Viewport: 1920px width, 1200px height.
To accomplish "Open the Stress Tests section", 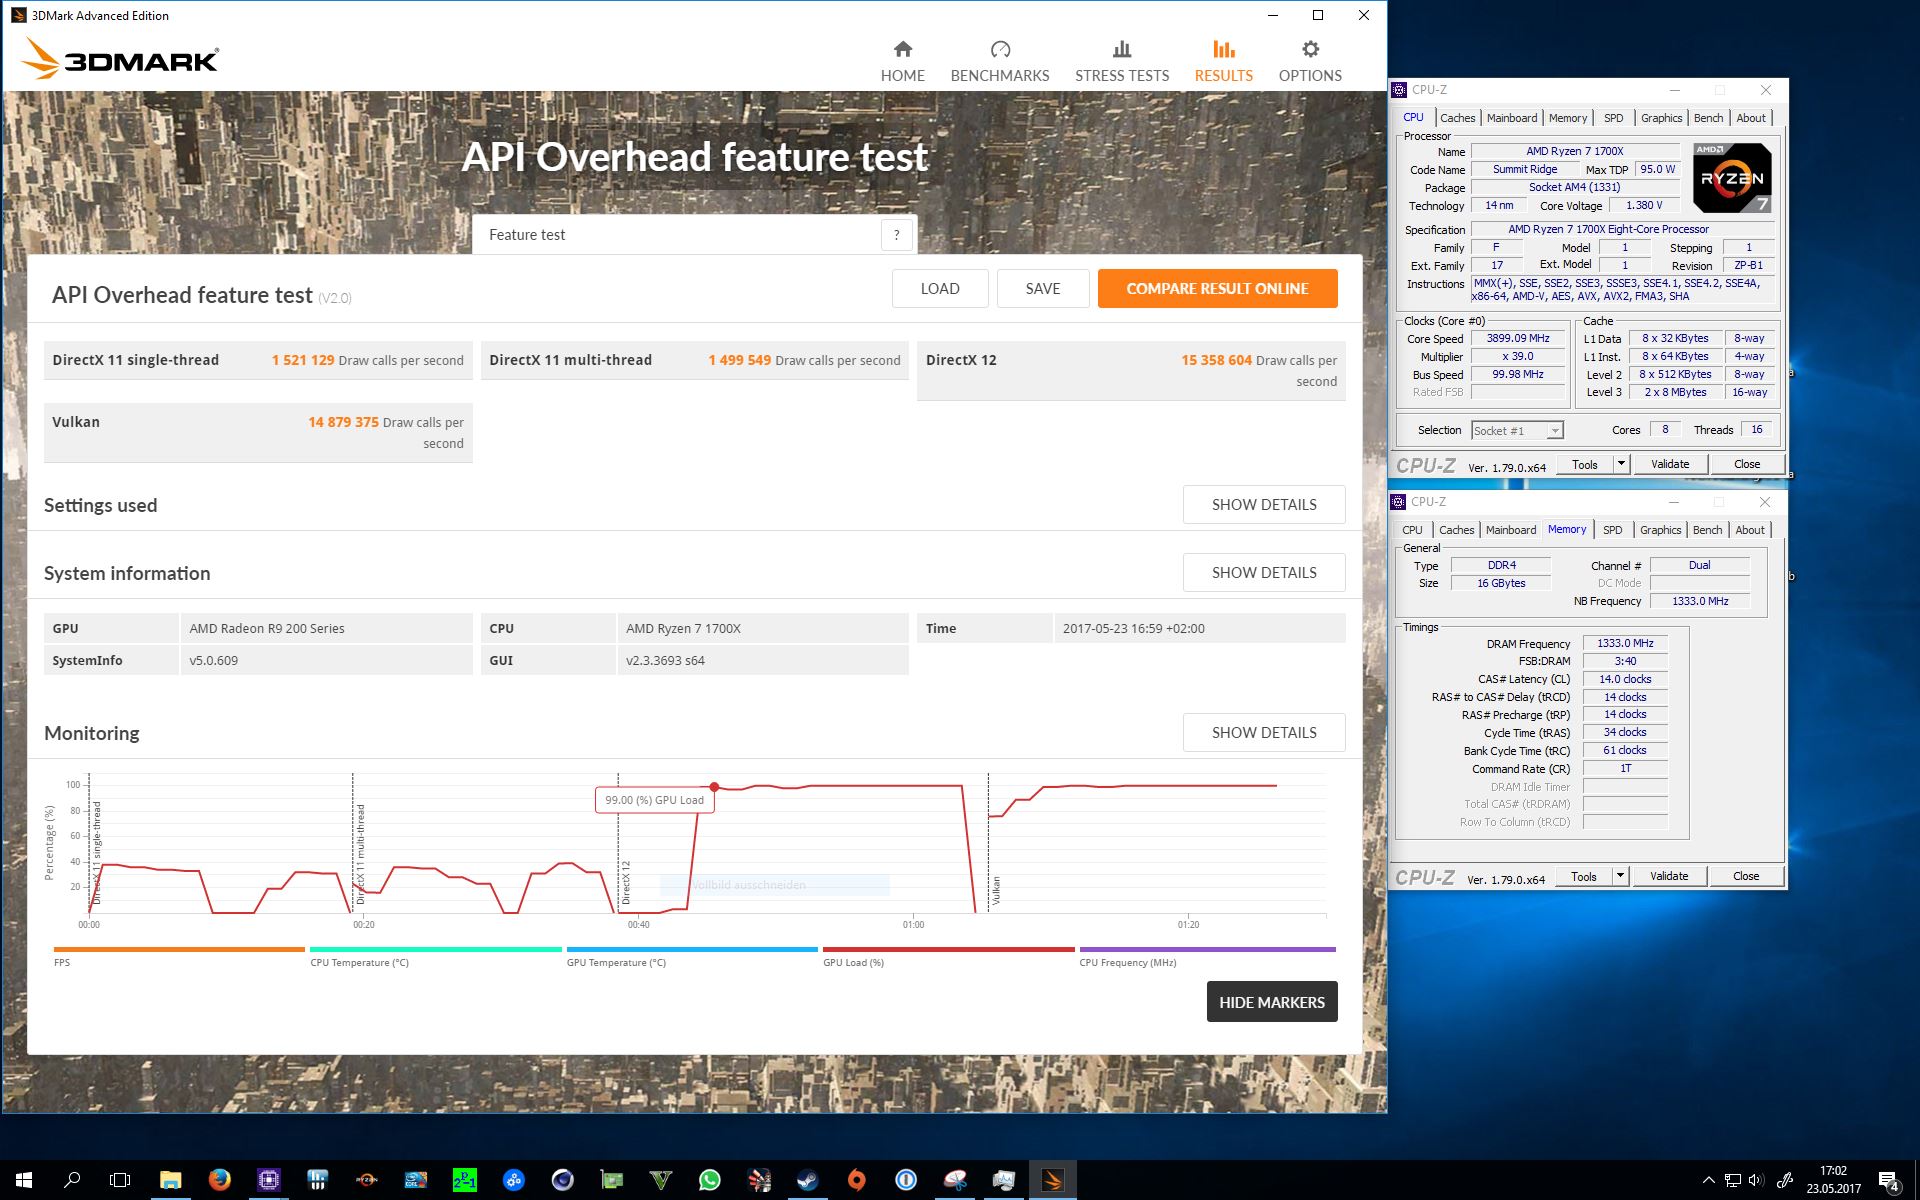I will point(1121,61).
